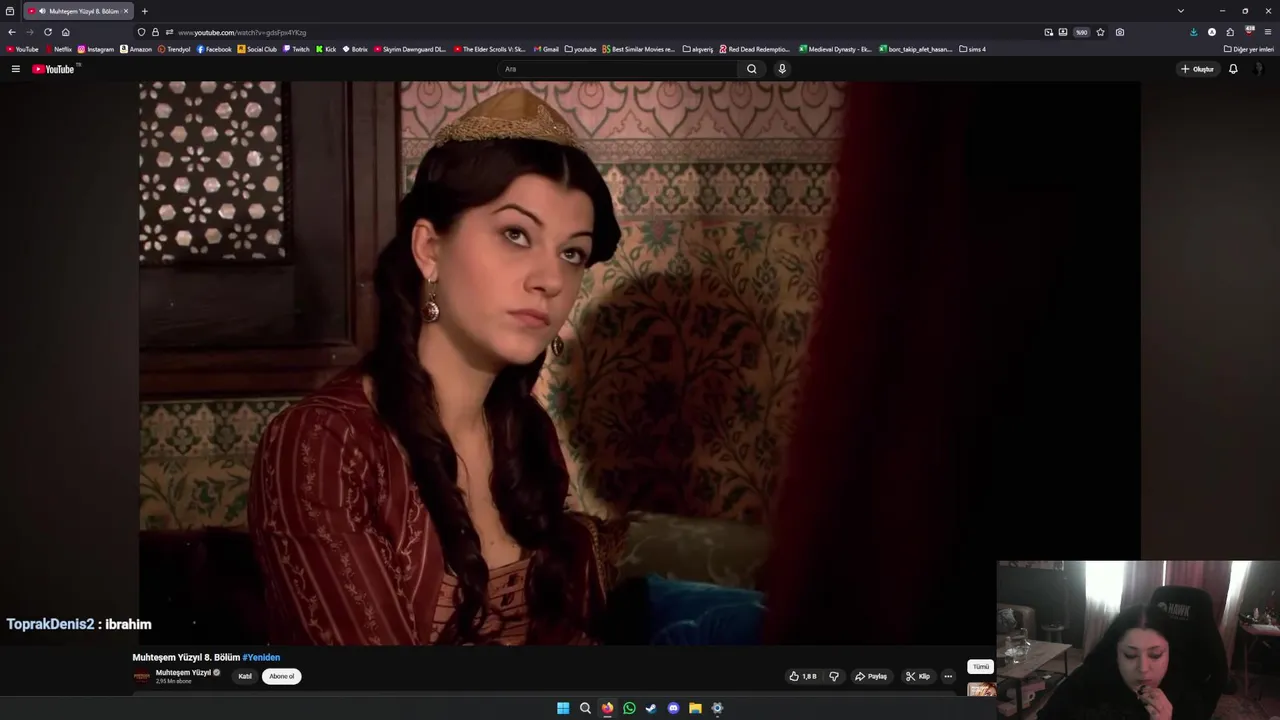
Task: Click the Katıl join button
Action: pos(245,676)
